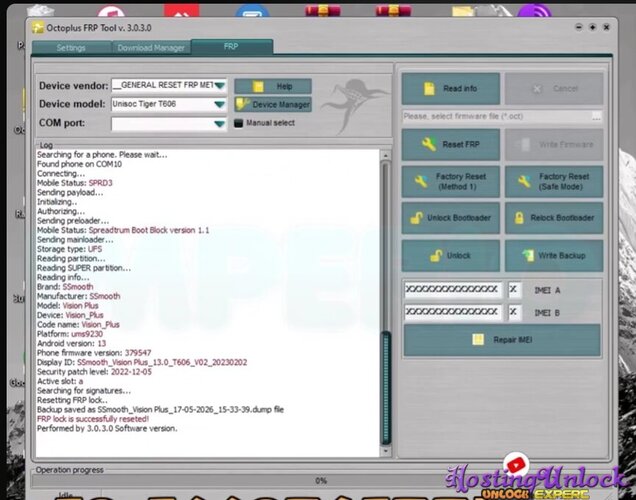
Task: Click the Cancel button's X icon
Action: coord(537,89)
